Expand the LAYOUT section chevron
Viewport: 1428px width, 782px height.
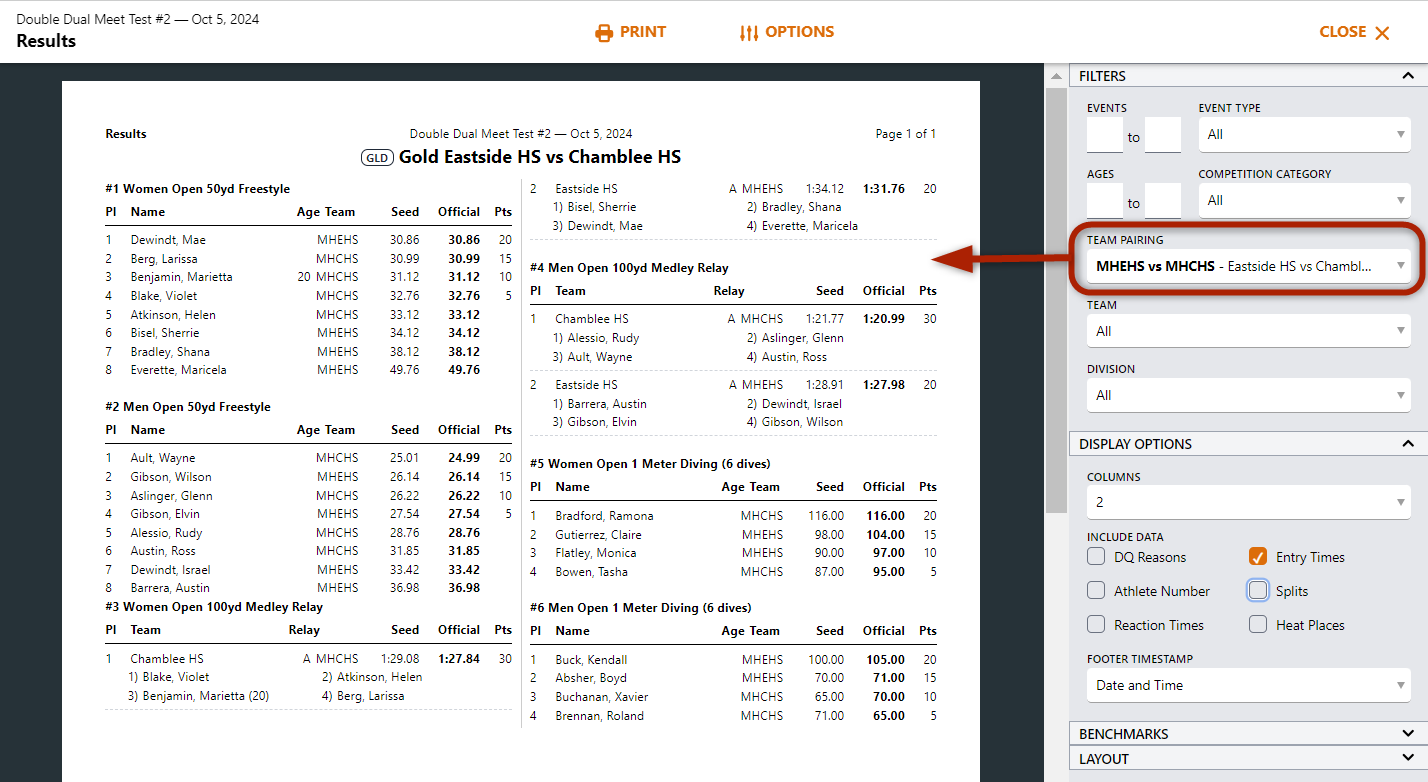coord(1408,759)
